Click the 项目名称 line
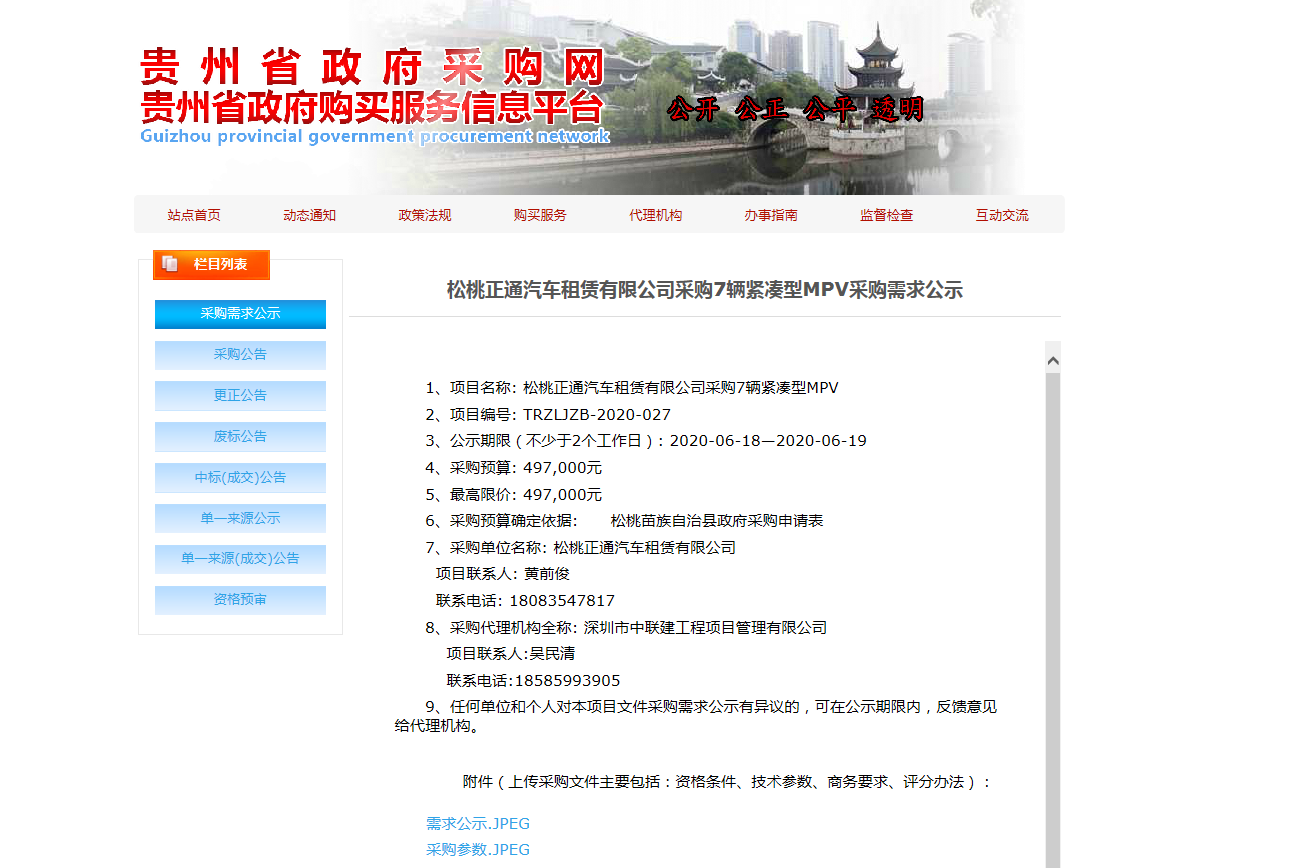1299x868 pixels. tap(632, 388)
